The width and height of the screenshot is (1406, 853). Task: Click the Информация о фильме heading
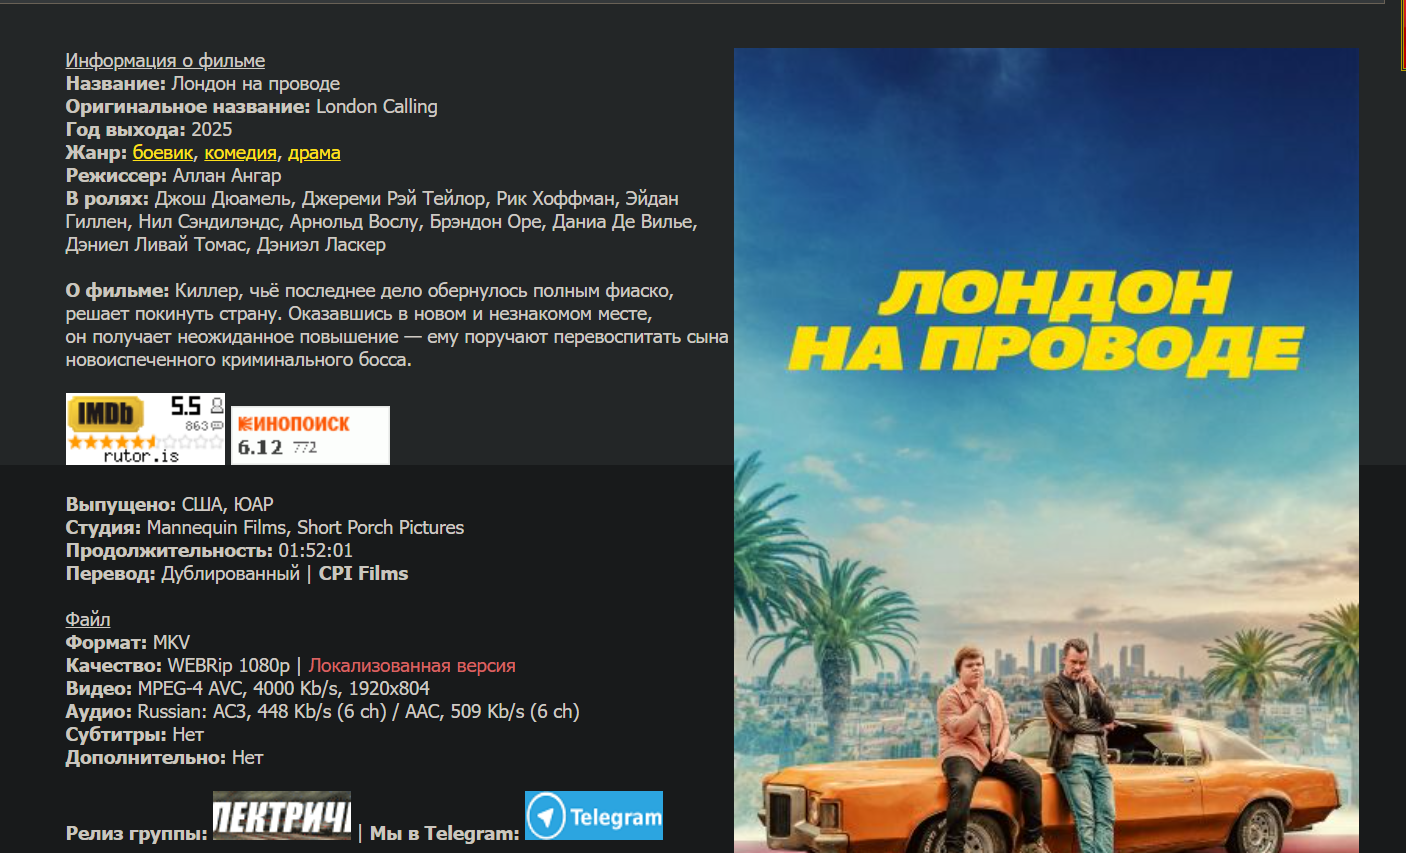point(165,60)
